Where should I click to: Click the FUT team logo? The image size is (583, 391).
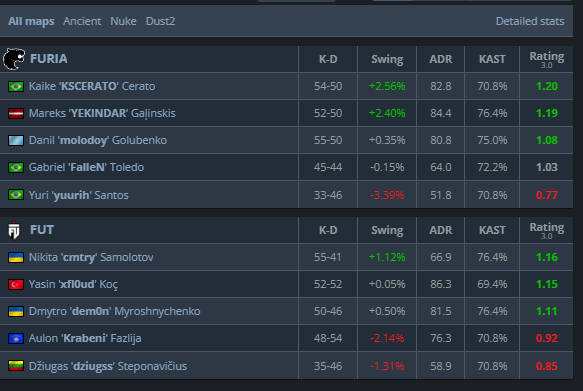[14, 230]
